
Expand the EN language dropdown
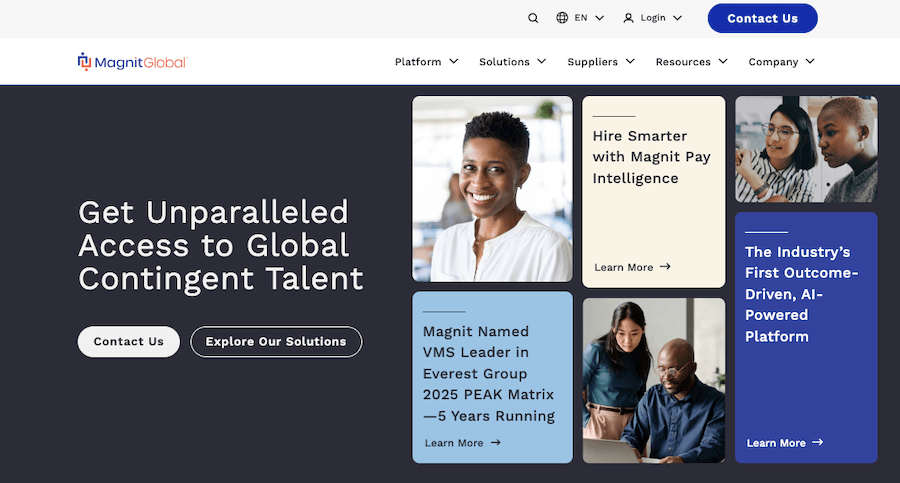pos(599,18)
